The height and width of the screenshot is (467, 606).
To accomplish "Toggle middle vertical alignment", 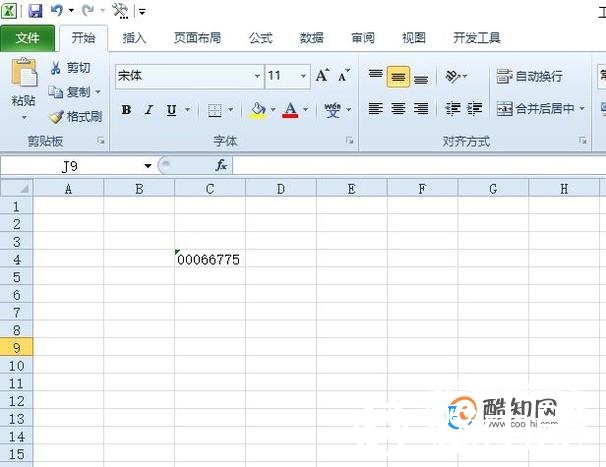I will pyautogui.click(x=398, y=77).
